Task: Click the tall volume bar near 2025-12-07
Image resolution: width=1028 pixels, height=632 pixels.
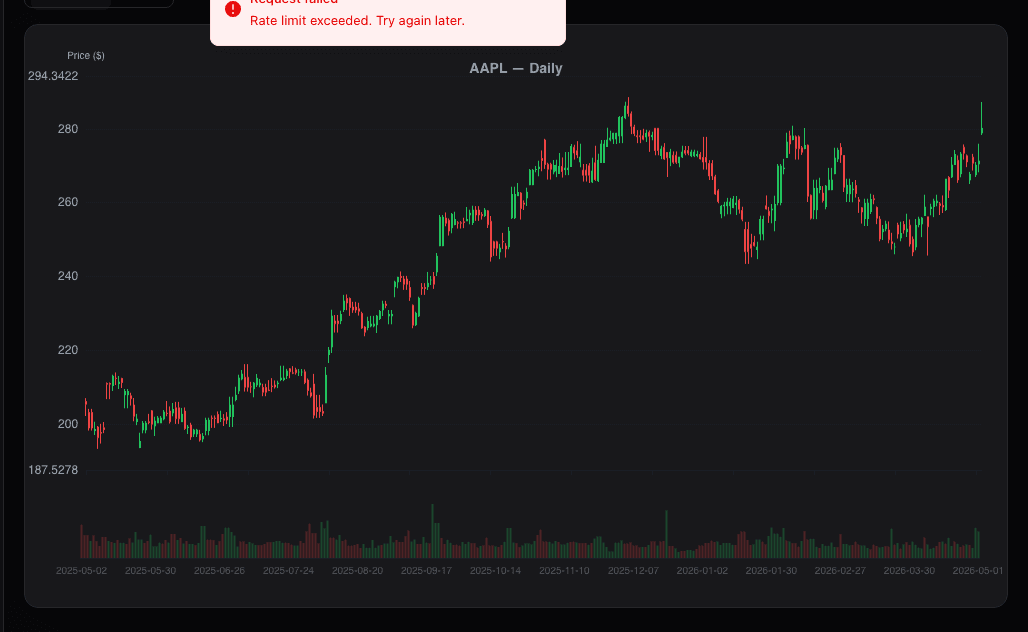Action: [x=666, y=534]
